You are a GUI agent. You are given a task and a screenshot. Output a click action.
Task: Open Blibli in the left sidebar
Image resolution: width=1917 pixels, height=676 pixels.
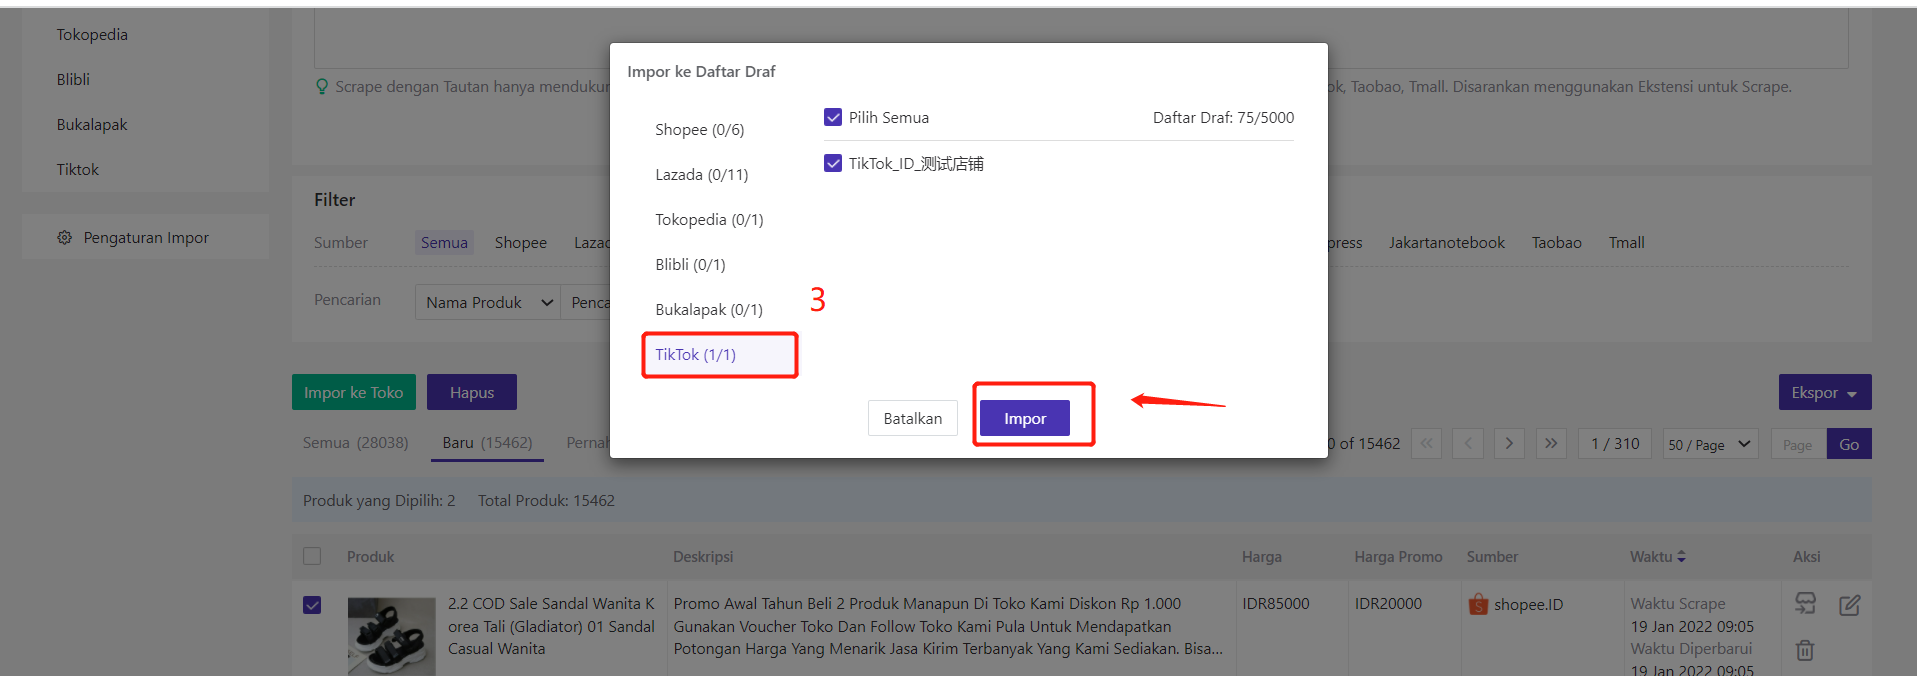click(73, 80)
